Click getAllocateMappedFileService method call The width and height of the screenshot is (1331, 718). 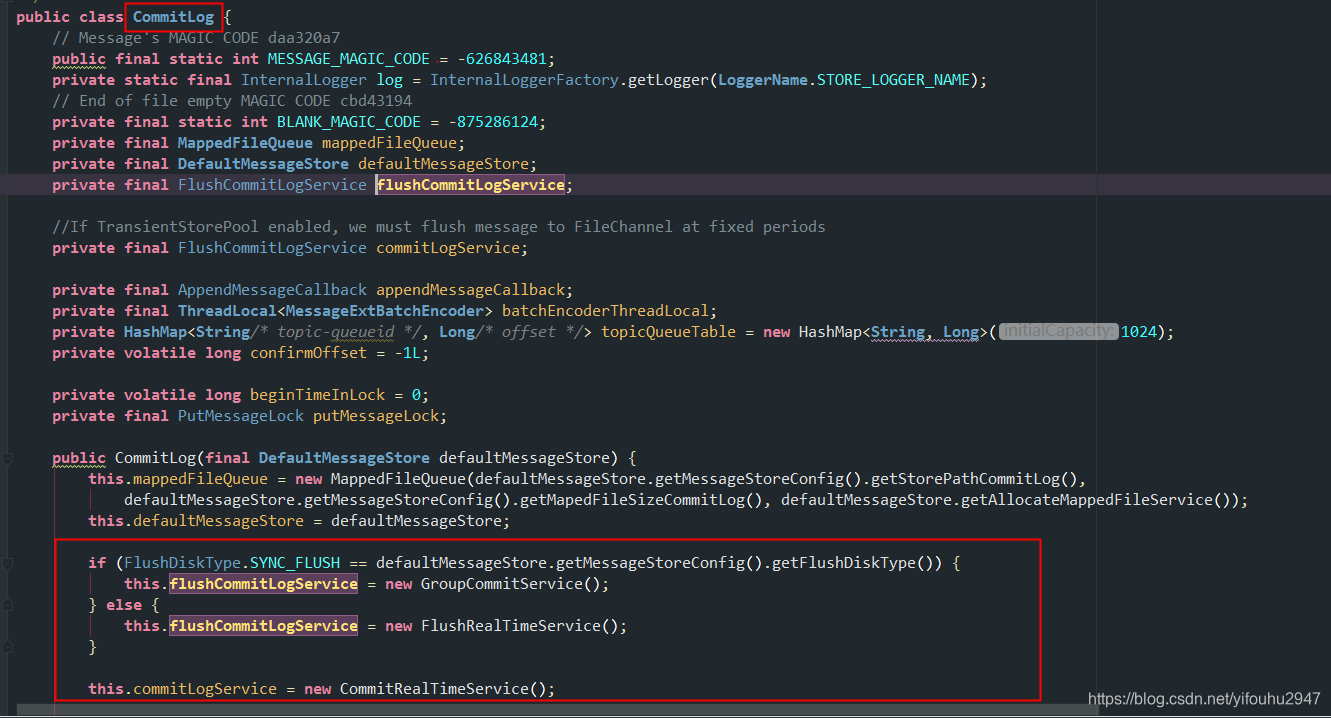1088,500
